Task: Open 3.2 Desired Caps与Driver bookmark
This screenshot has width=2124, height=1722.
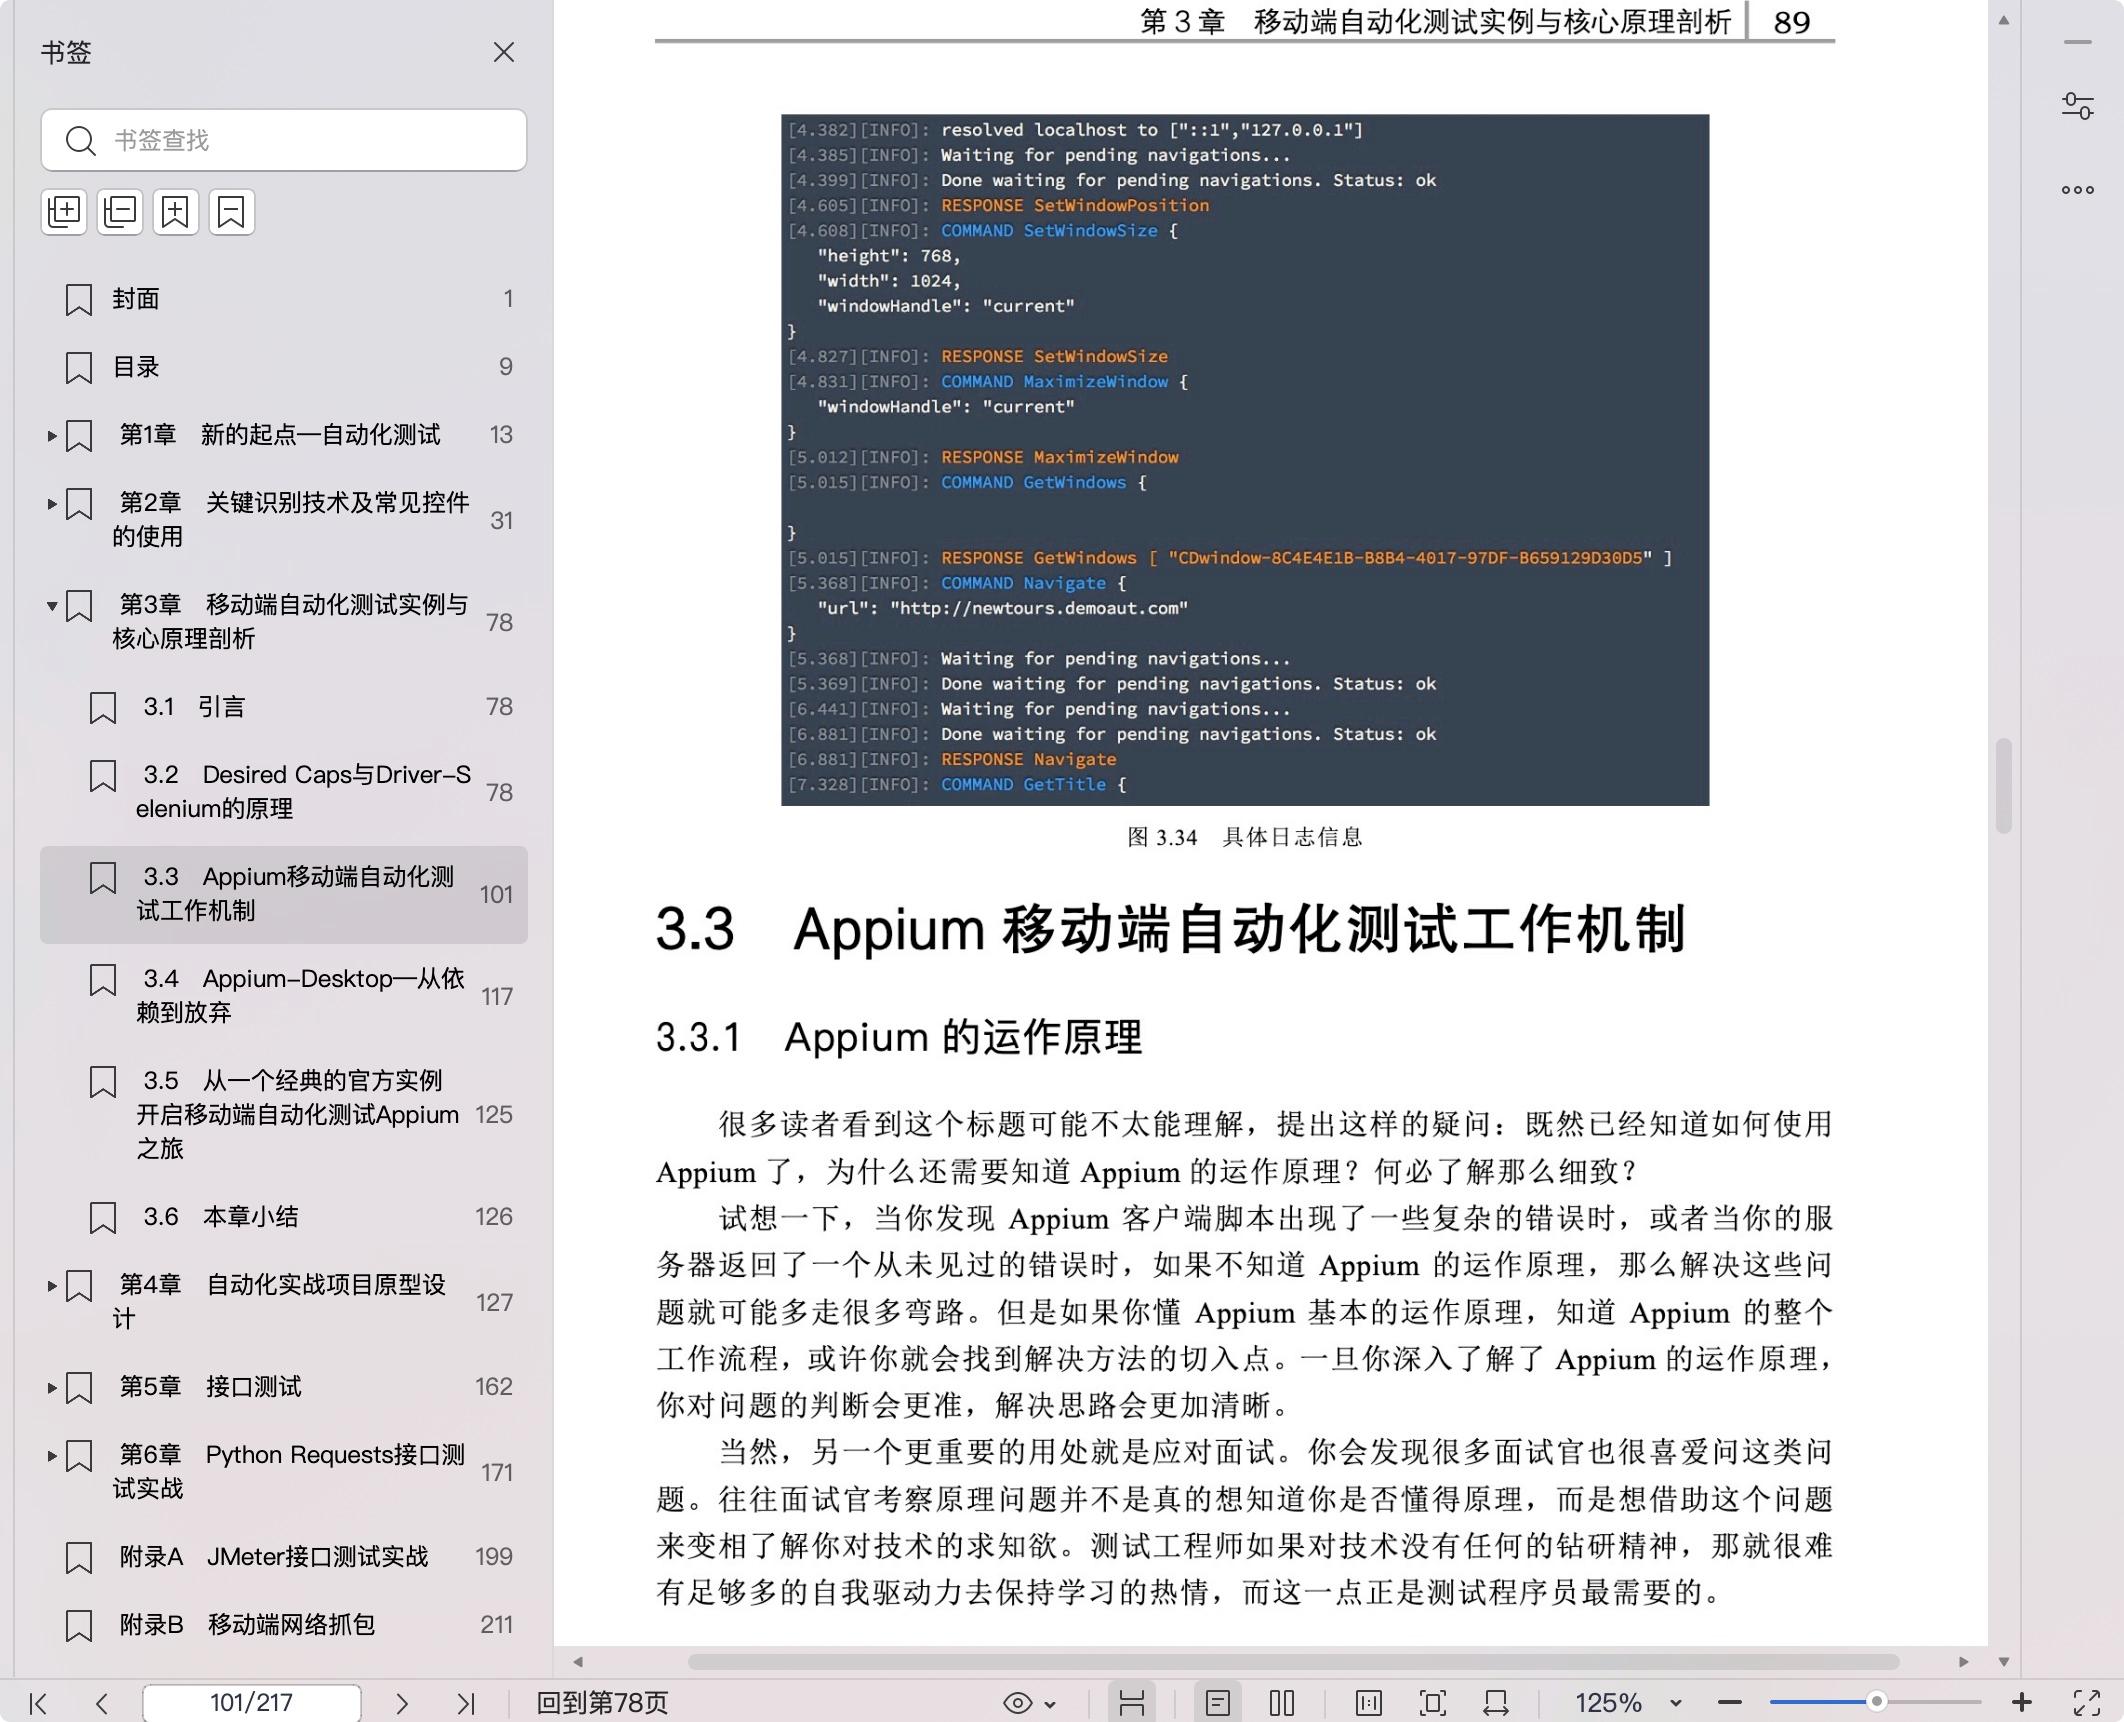Action: [x=284, y=792]
